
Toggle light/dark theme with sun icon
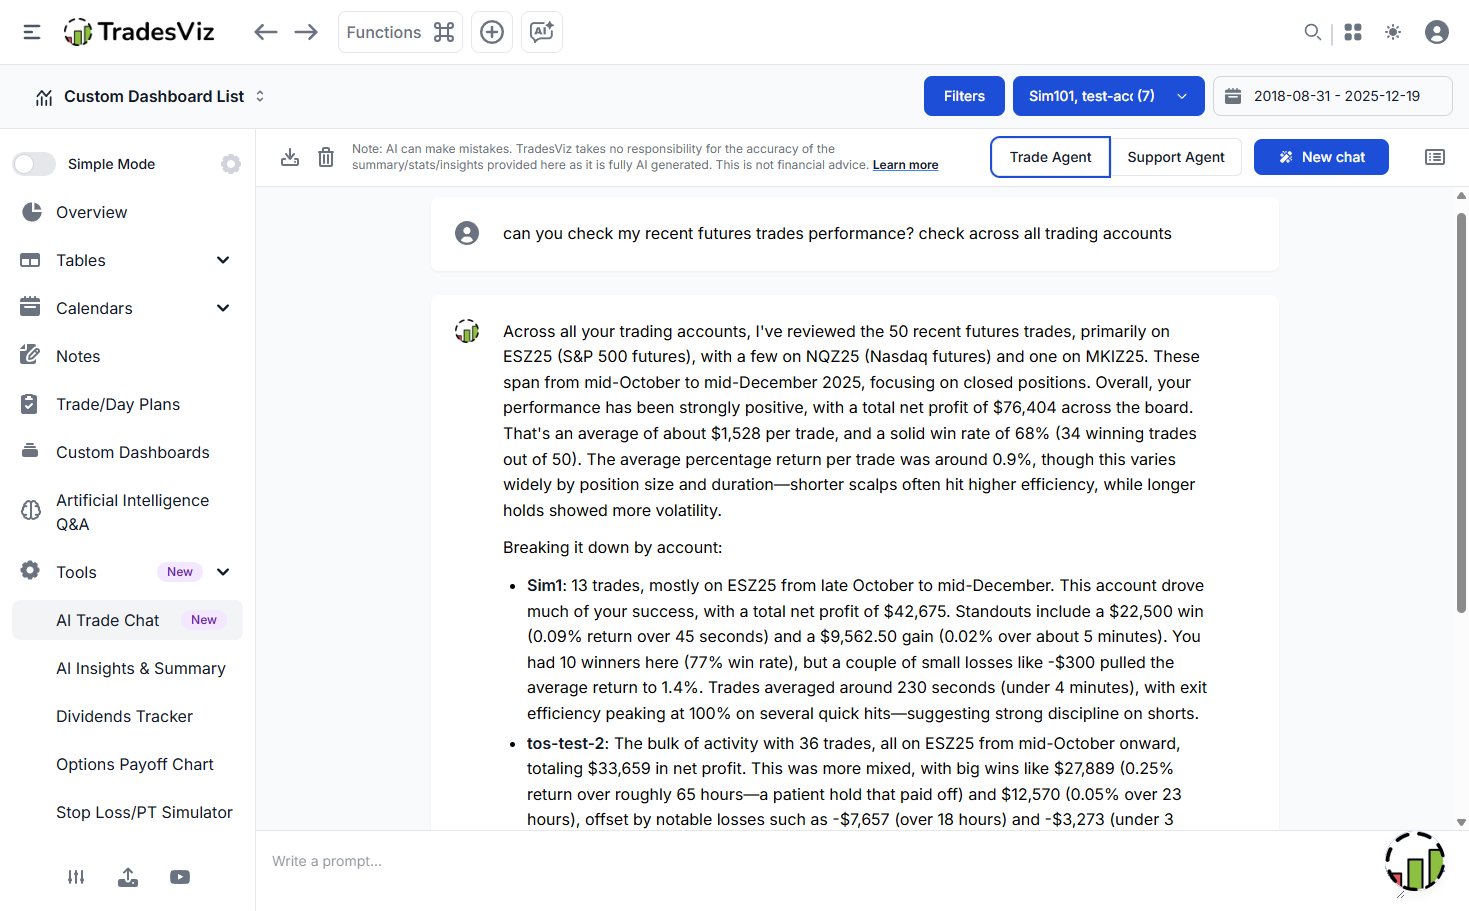tap(1392, 32)
